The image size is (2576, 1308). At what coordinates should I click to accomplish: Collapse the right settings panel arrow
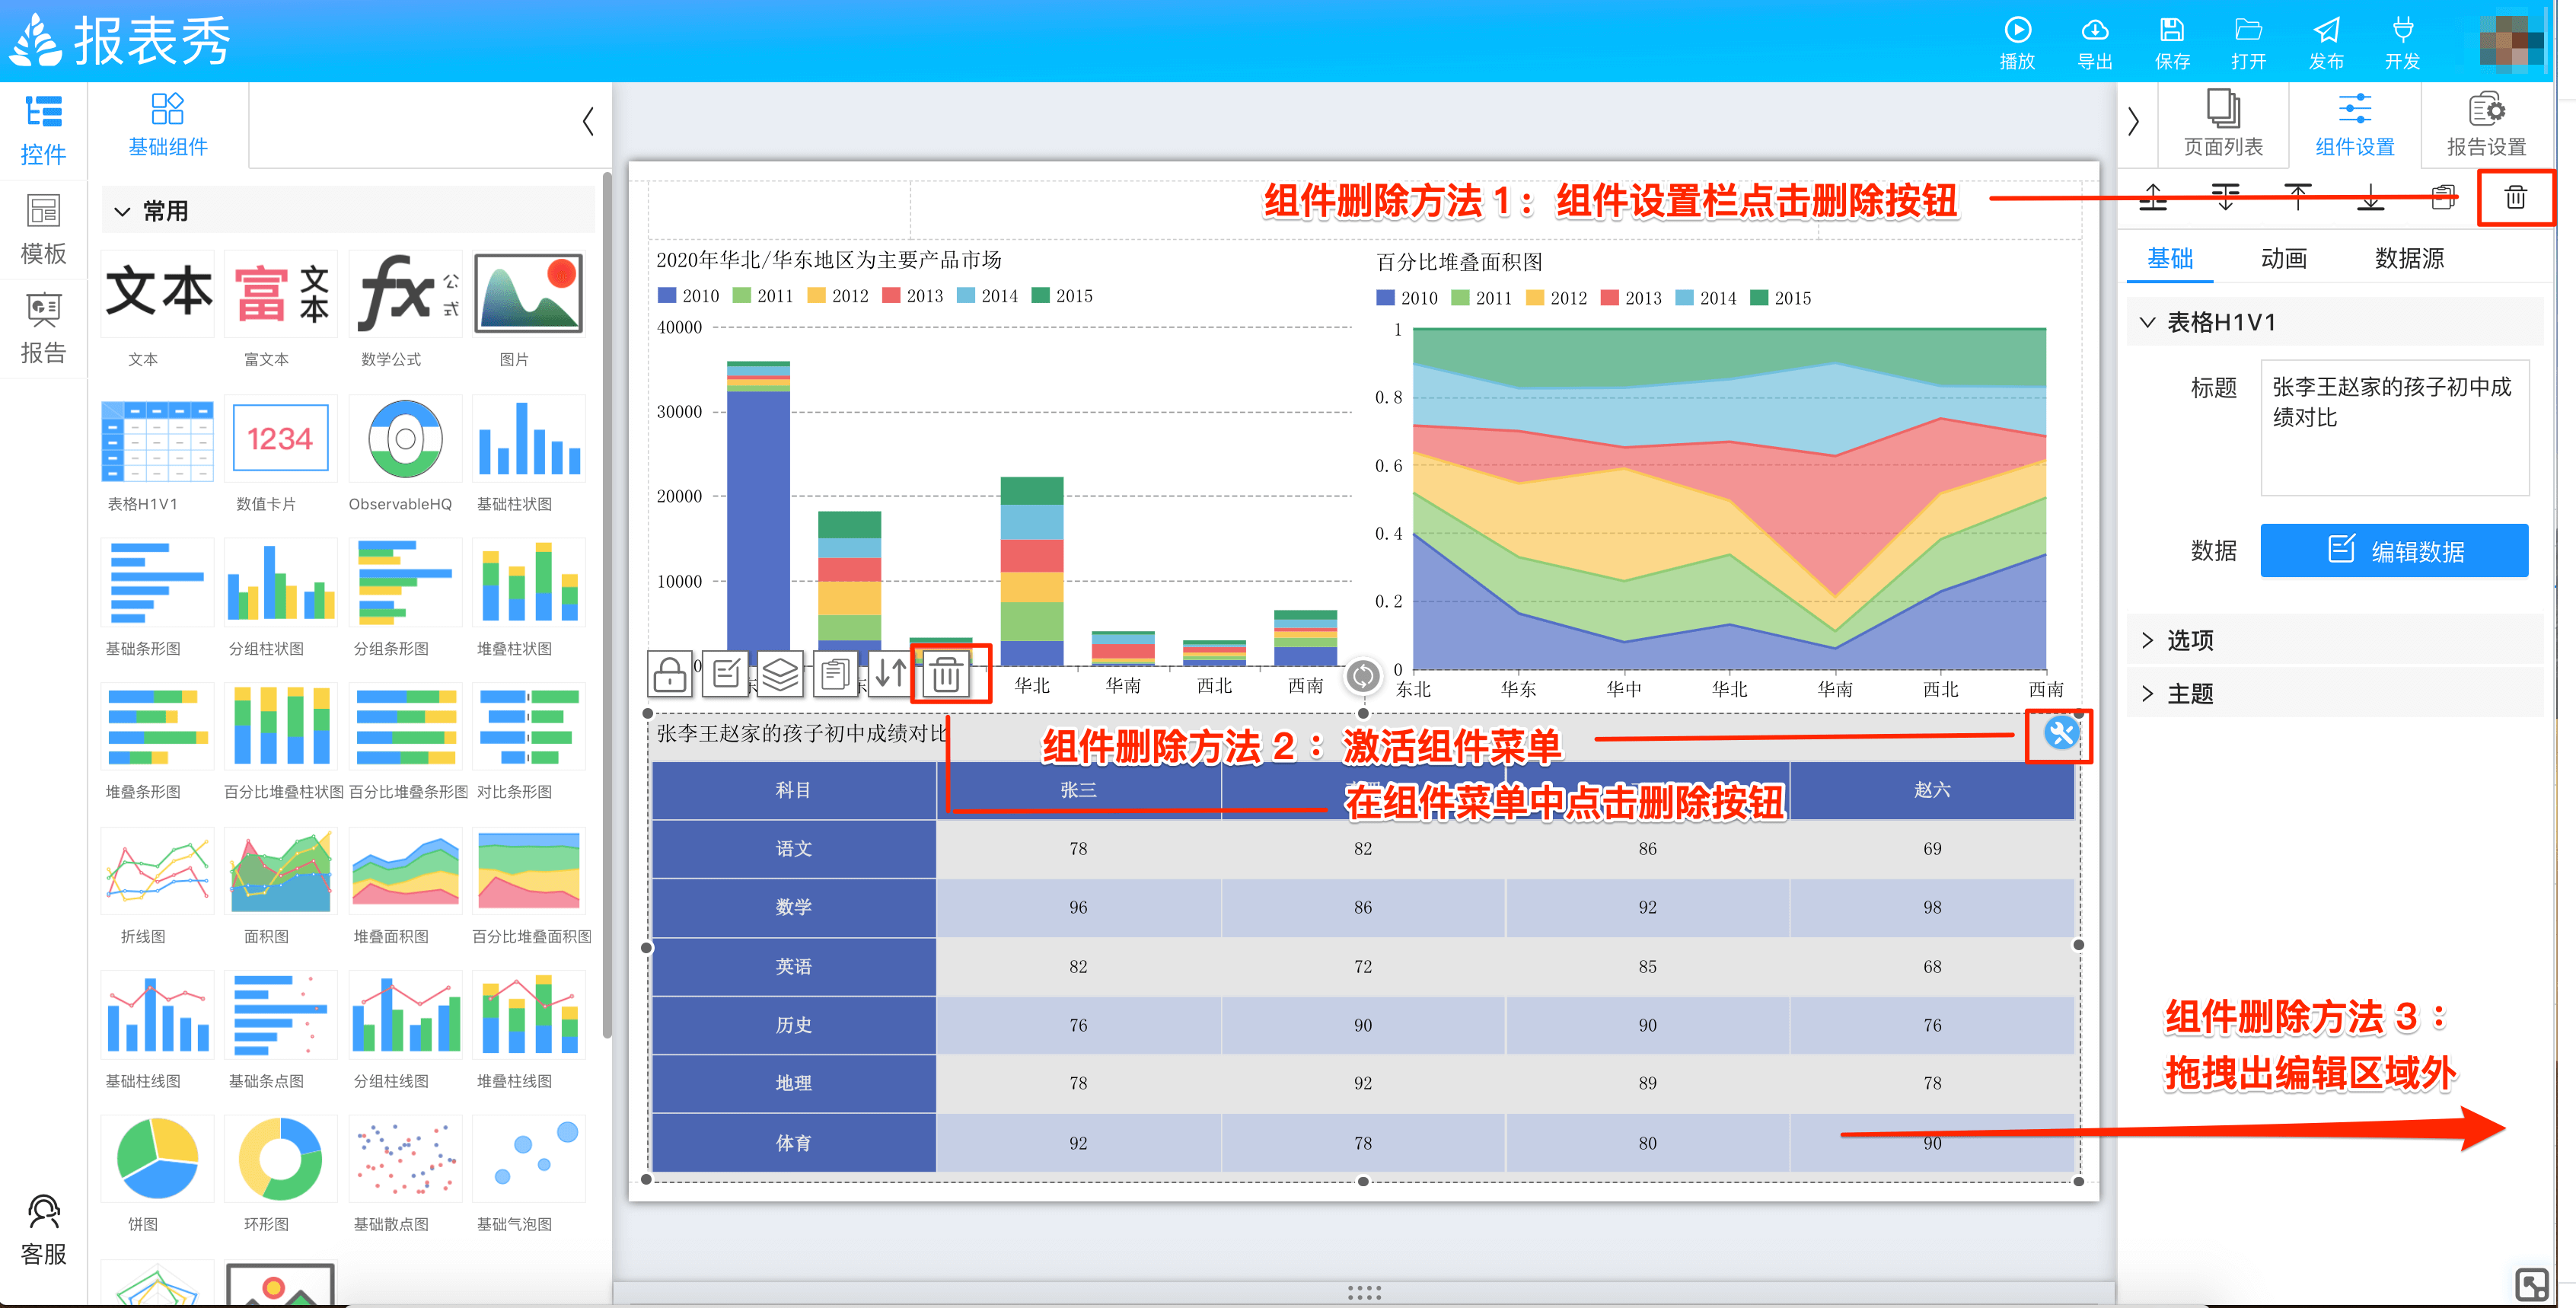point(2133,122)
